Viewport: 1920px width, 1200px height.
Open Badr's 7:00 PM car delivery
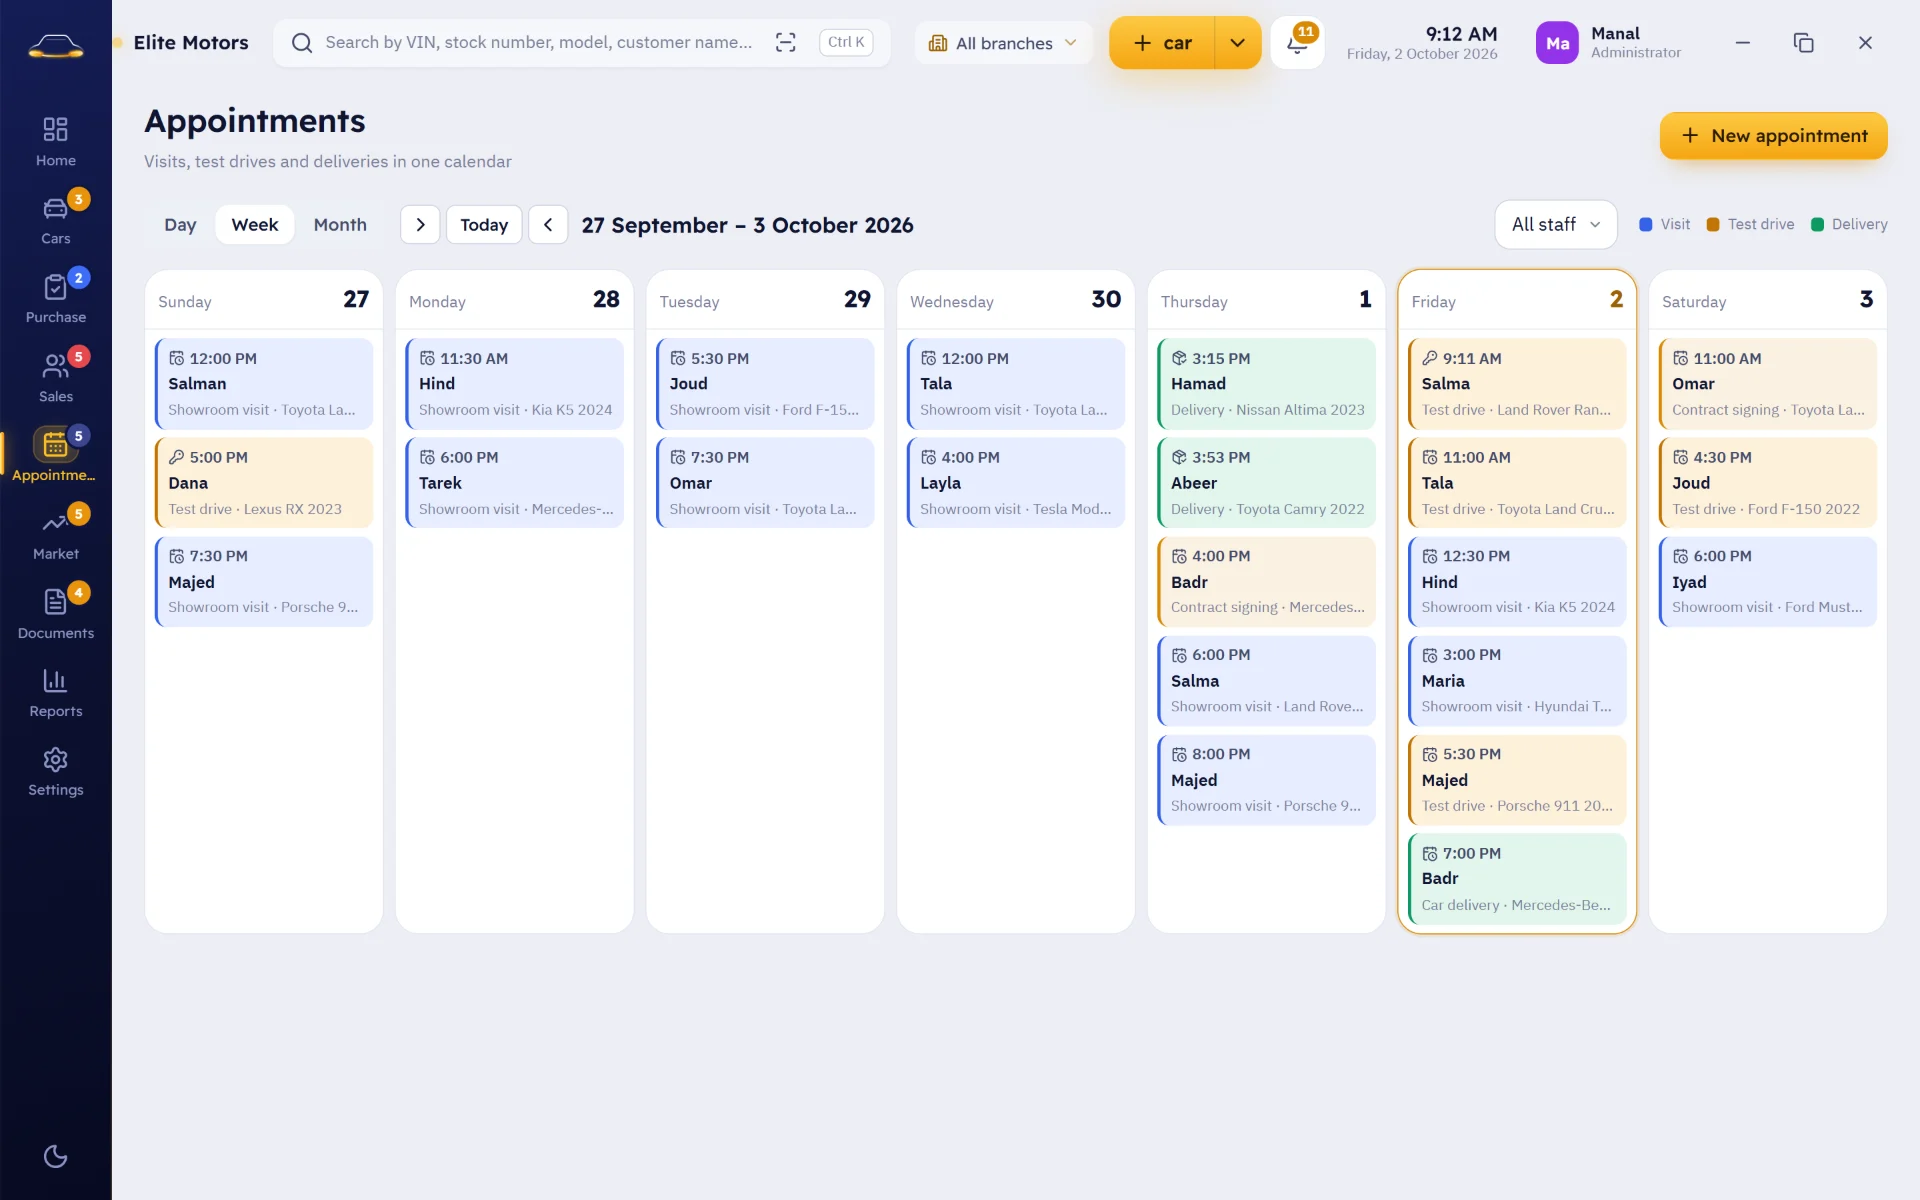coord(1517,878)
